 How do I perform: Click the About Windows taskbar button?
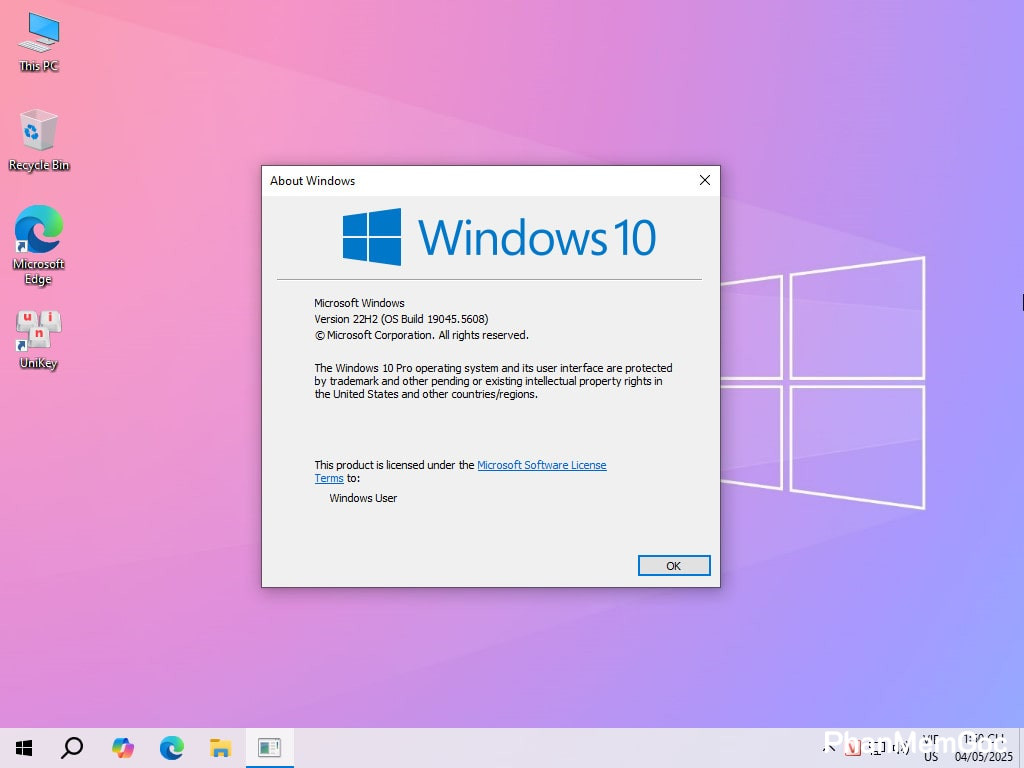269,748
